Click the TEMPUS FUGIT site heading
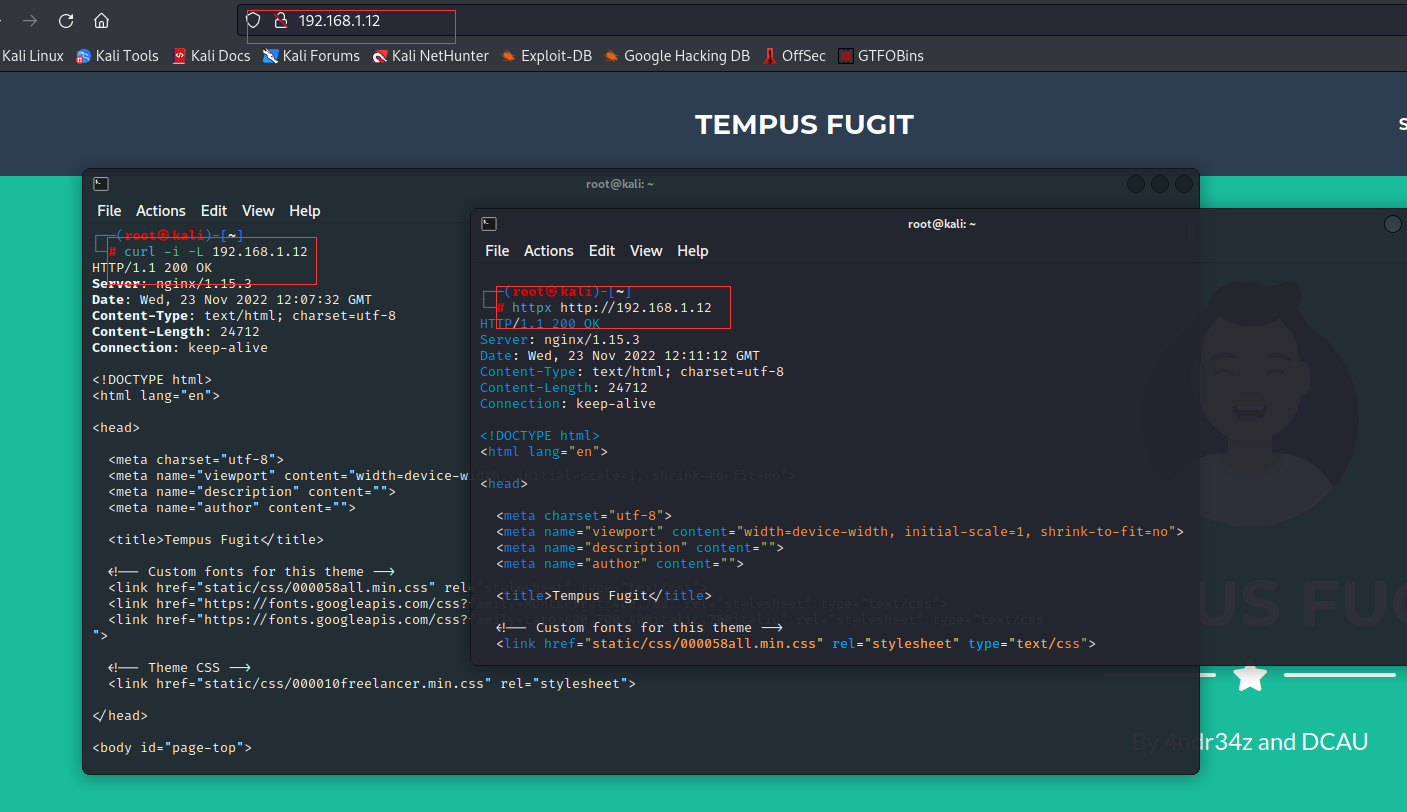Screen dimensions: 1407x812 coord(804,125)
